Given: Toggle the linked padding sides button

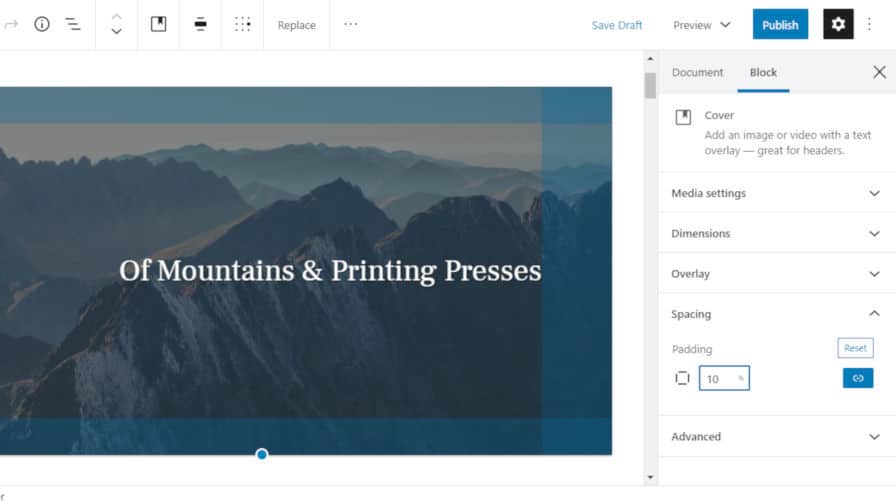Looking at the screenshot, I should pos(857,378).
